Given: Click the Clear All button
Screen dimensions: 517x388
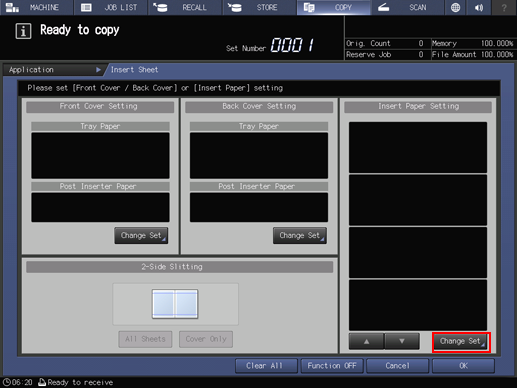Looking at the screenshot, I should 265,366.
